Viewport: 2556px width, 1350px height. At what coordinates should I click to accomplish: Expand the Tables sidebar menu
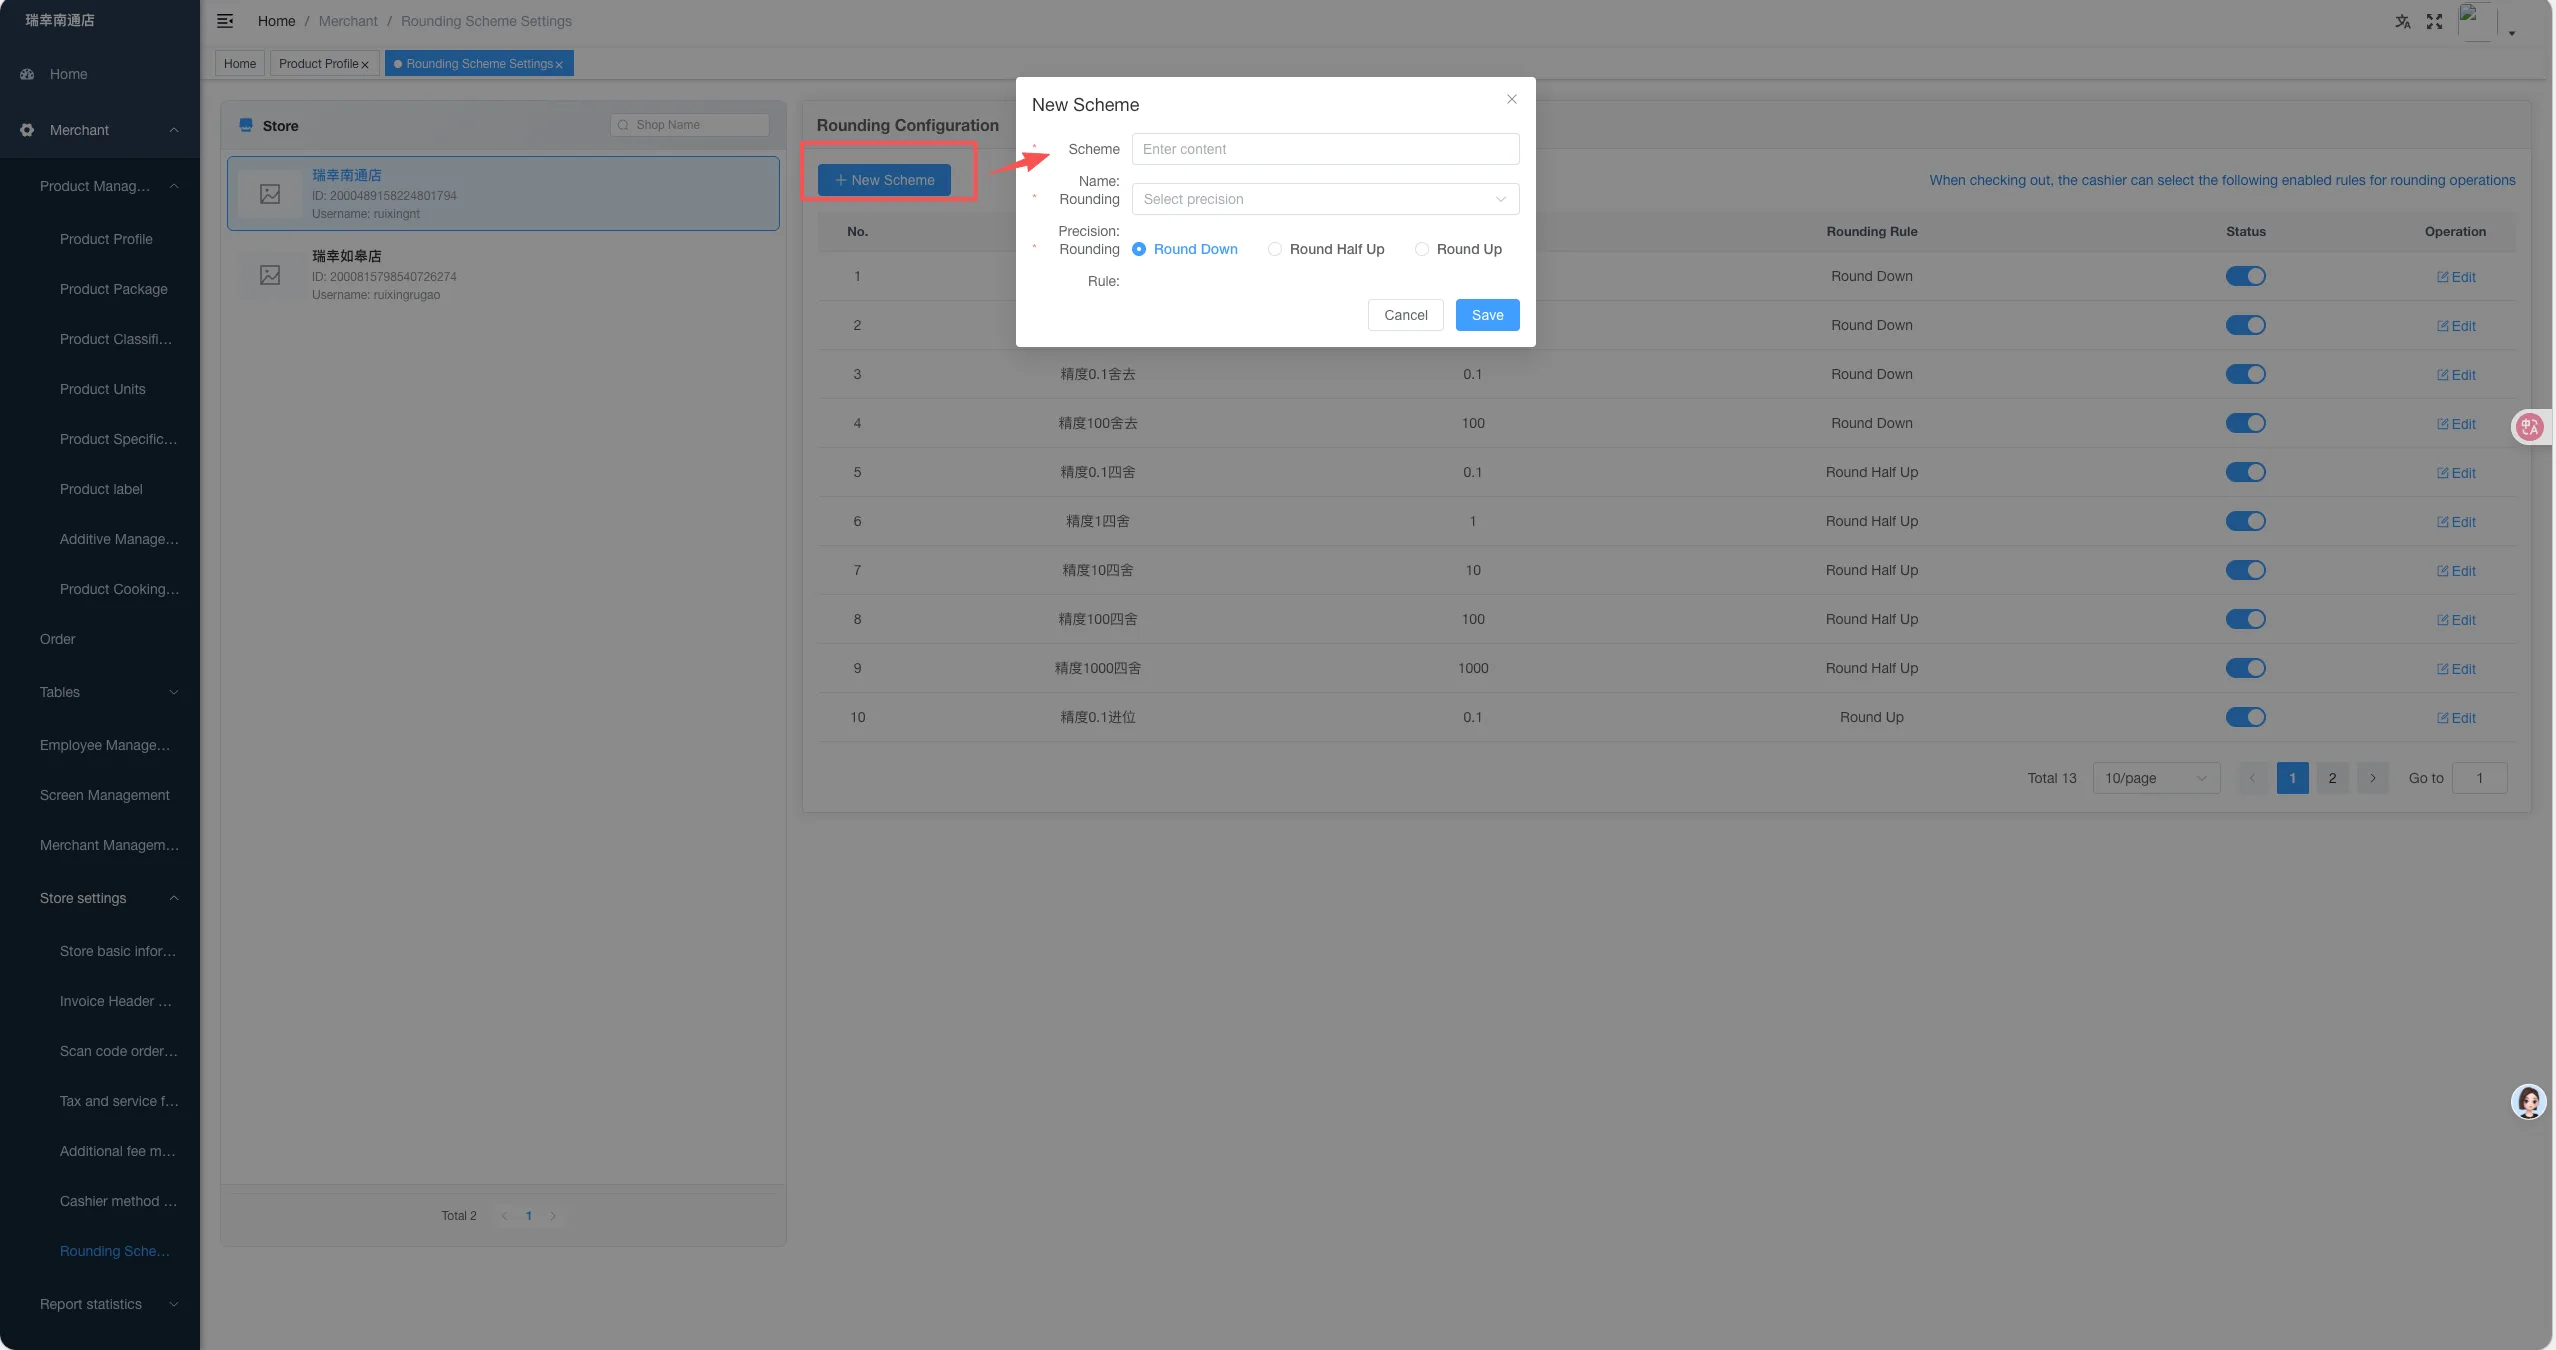(x=109, y=692)
